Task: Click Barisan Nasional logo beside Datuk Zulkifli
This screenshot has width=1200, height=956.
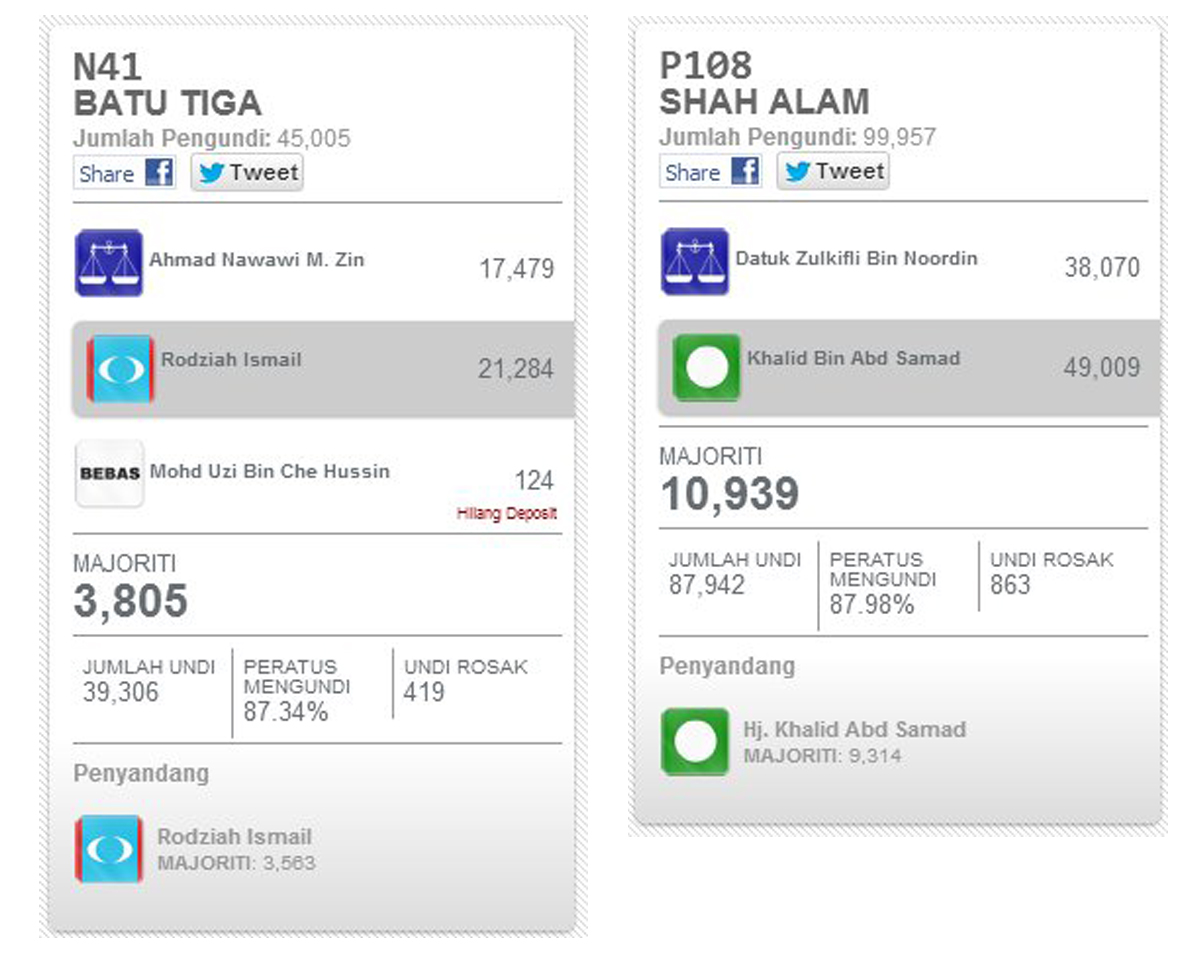Action: coord(695,262)
